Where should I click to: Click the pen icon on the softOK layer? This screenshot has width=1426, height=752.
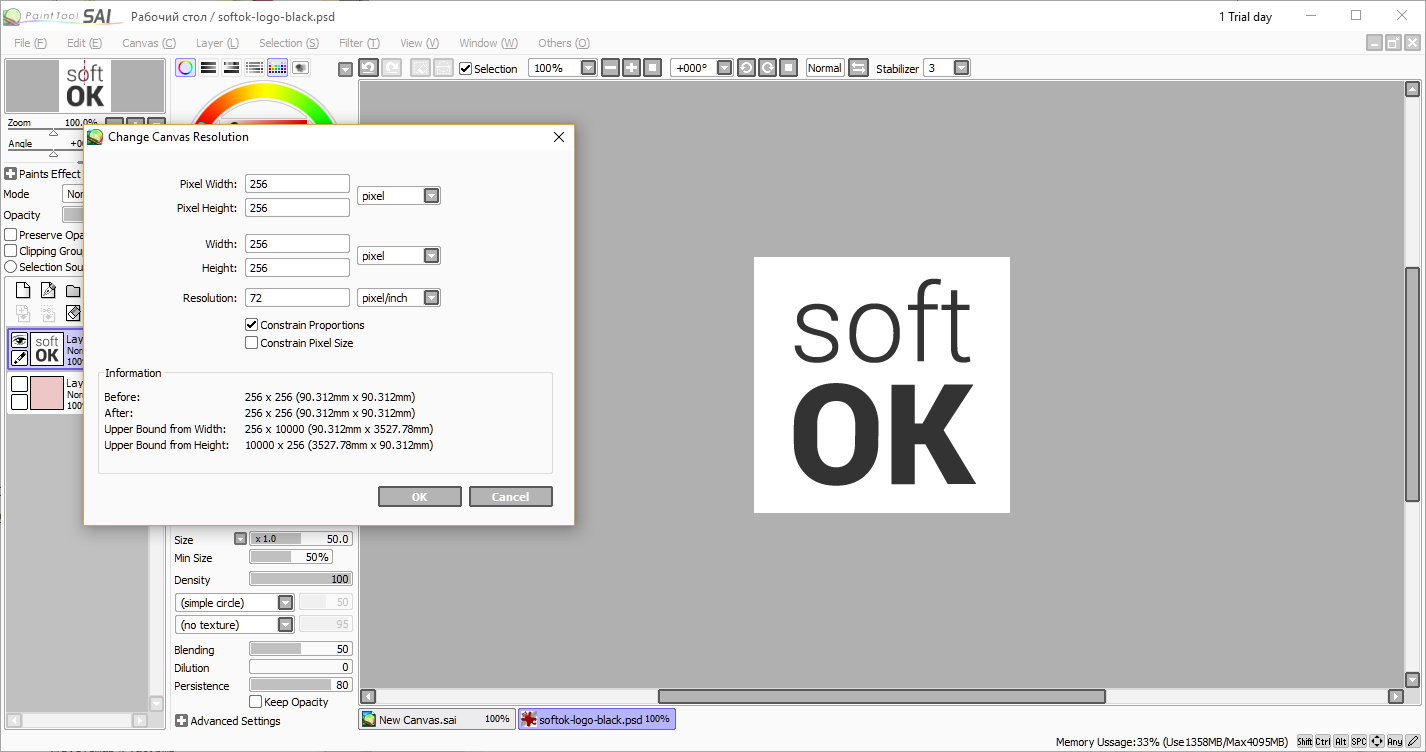(x=19, y=357)
